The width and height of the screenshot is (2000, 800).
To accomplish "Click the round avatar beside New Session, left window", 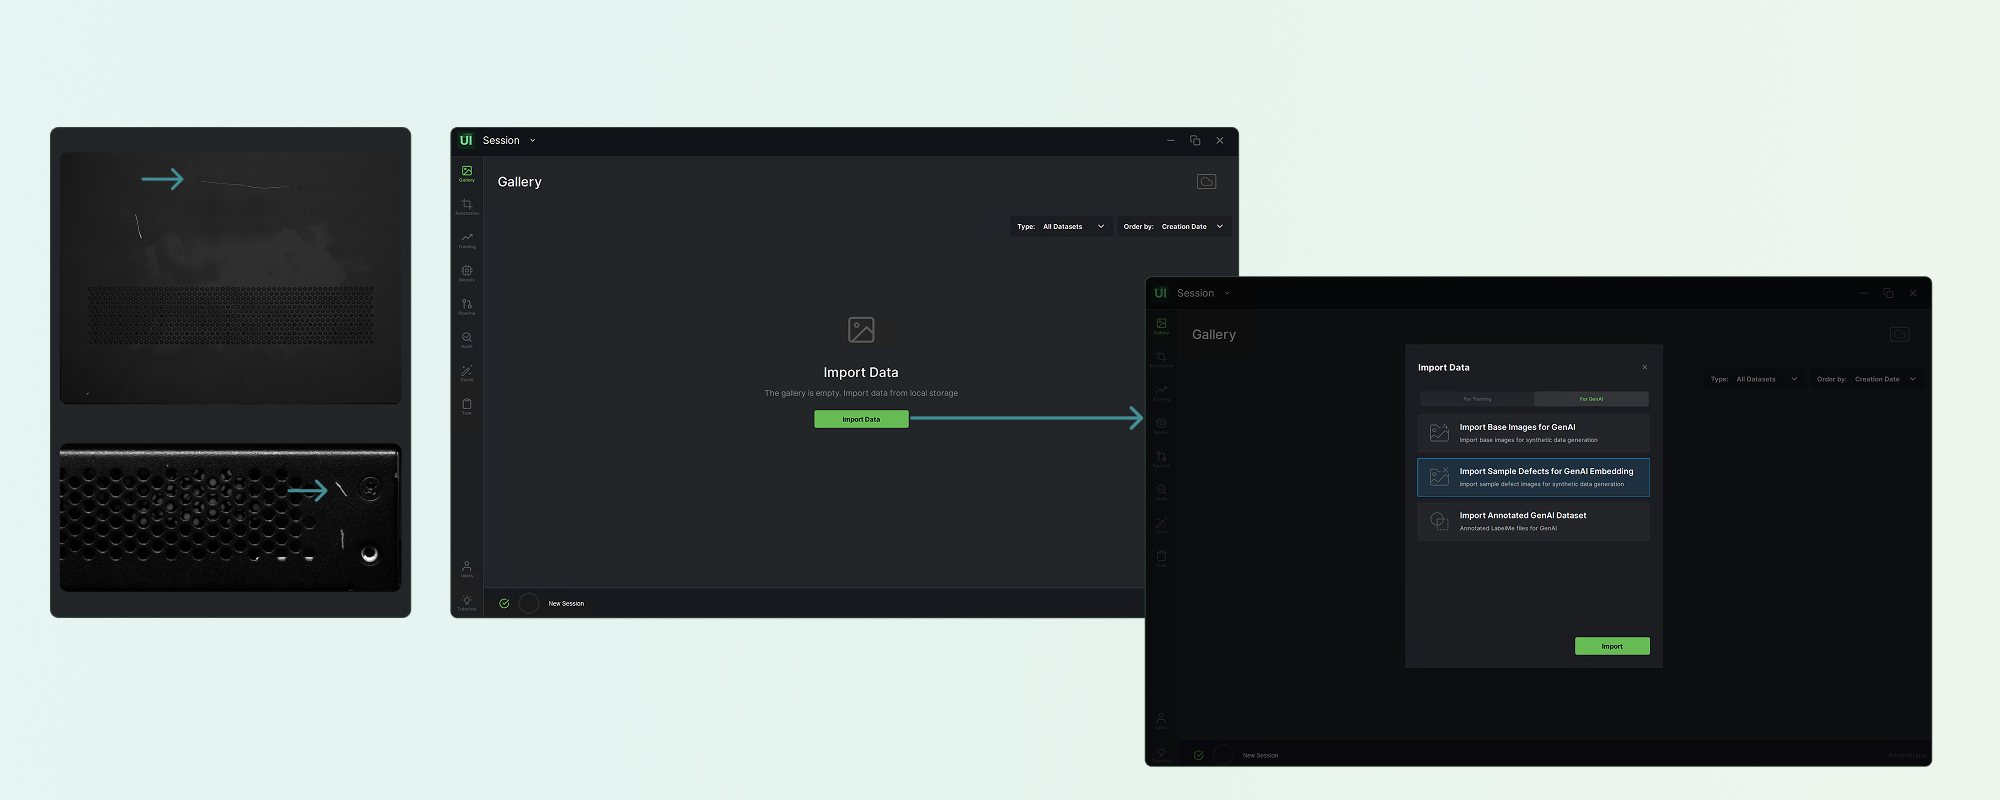I will [x=529, y=603].
